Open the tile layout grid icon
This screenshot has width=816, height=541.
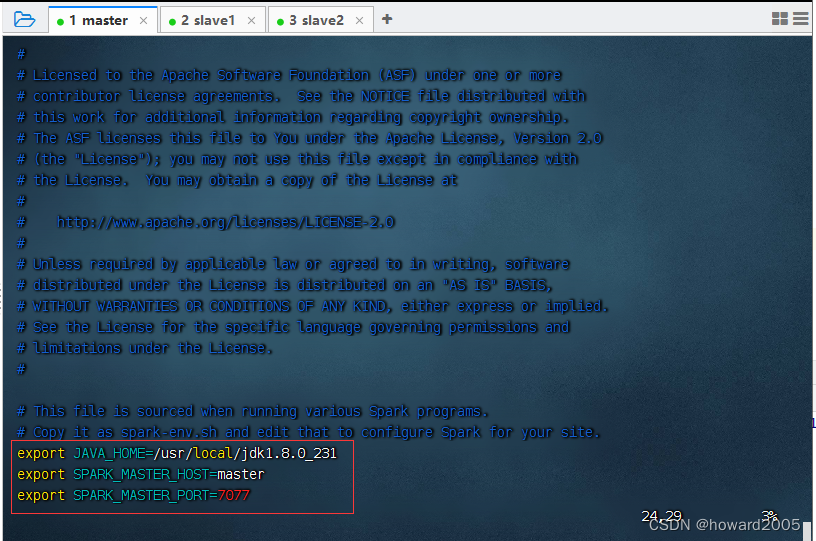780,19
